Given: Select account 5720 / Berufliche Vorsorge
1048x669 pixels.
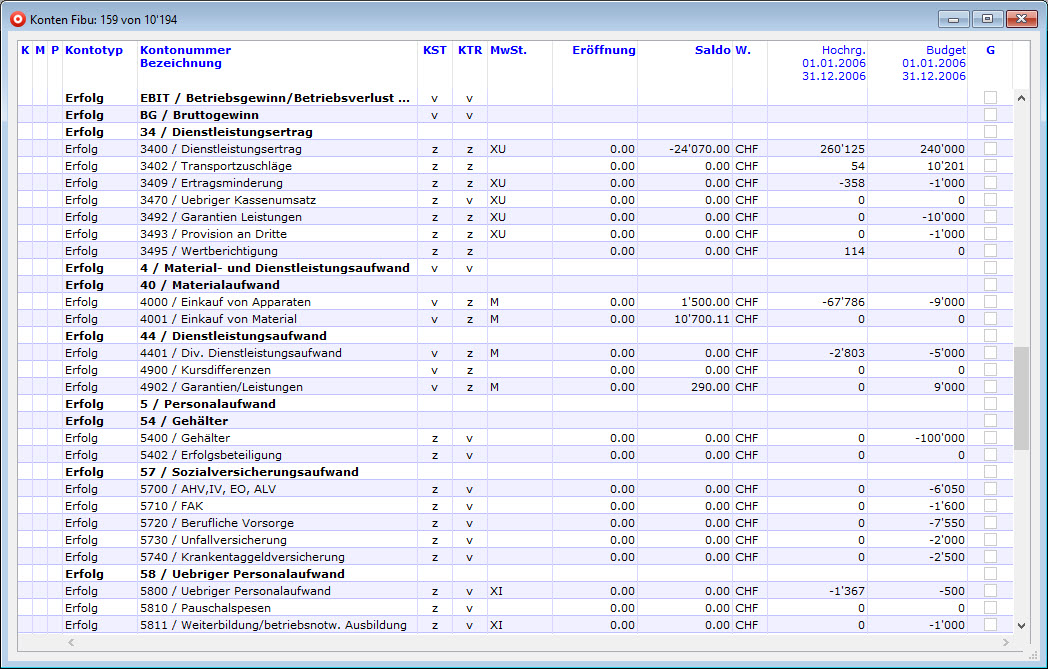Looking at the screenshot, I should [230, 523].
